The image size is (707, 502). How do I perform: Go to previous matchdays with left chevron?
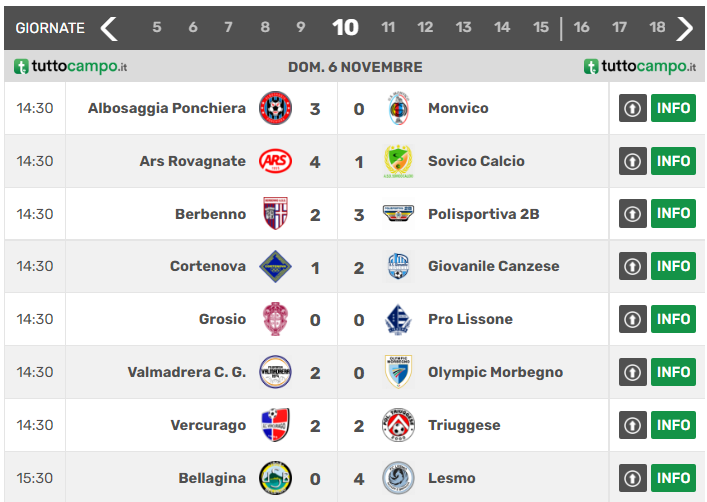point(109,28)
